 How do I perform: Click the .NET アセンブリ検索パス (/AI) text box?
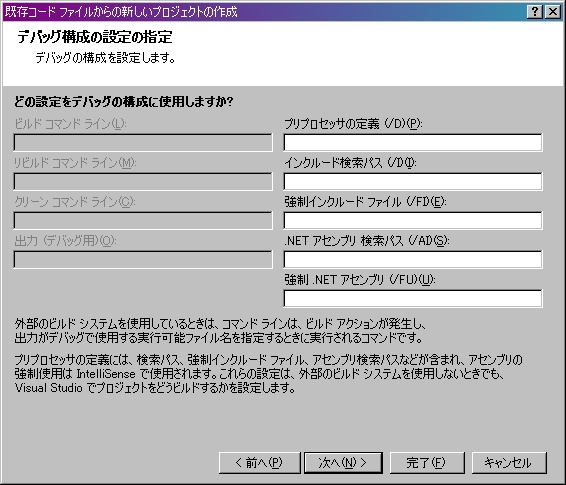[413, 259]
